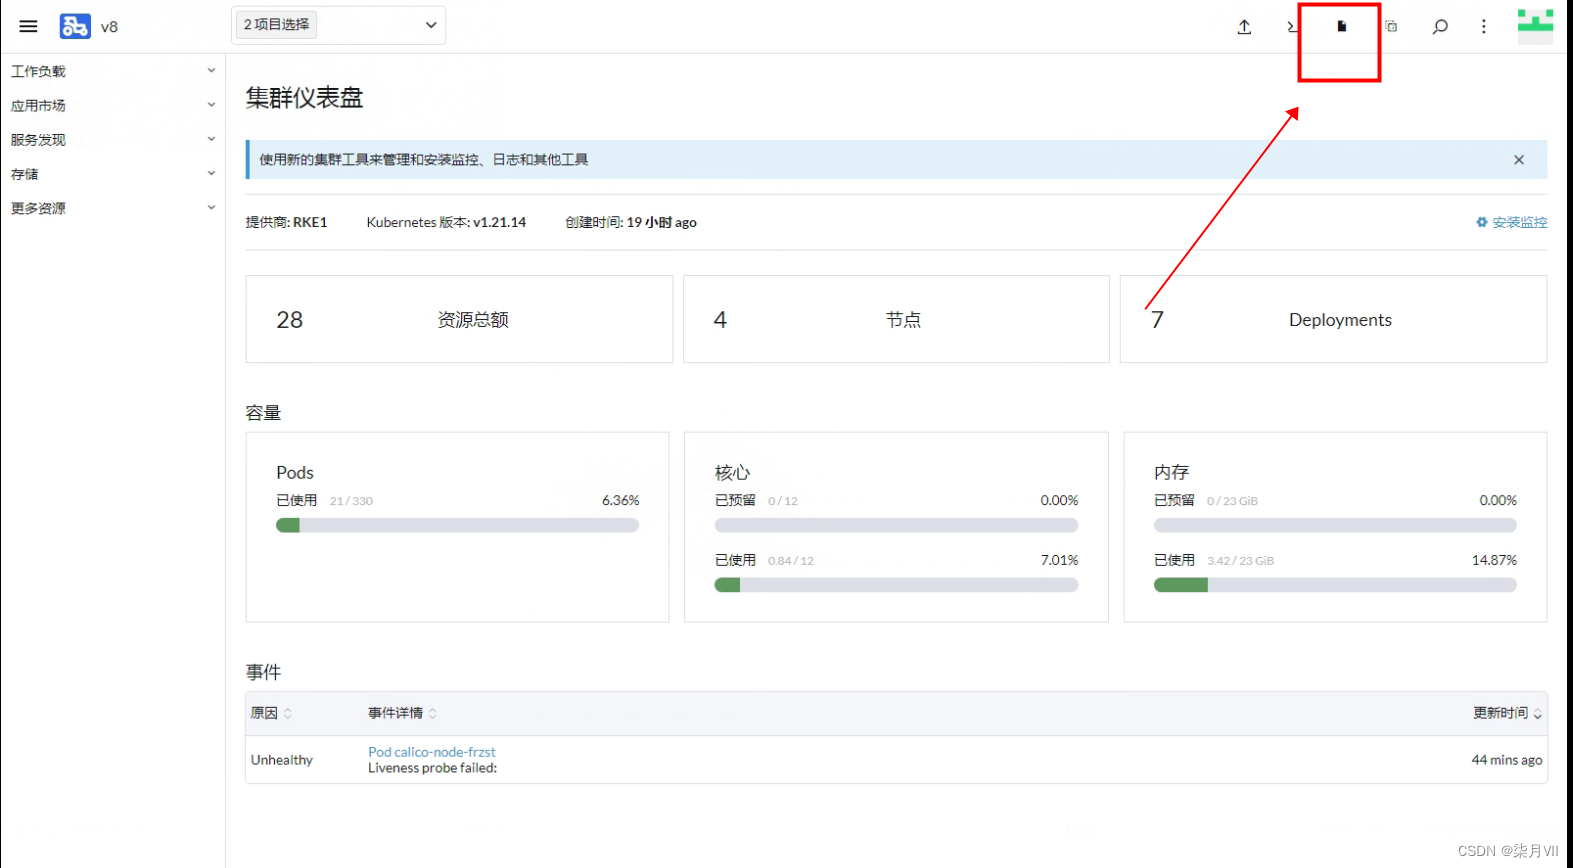Sort events by 更新时间 column
The width and height of the screenshot is (1573, 868).
click(x=1507, y=713)
